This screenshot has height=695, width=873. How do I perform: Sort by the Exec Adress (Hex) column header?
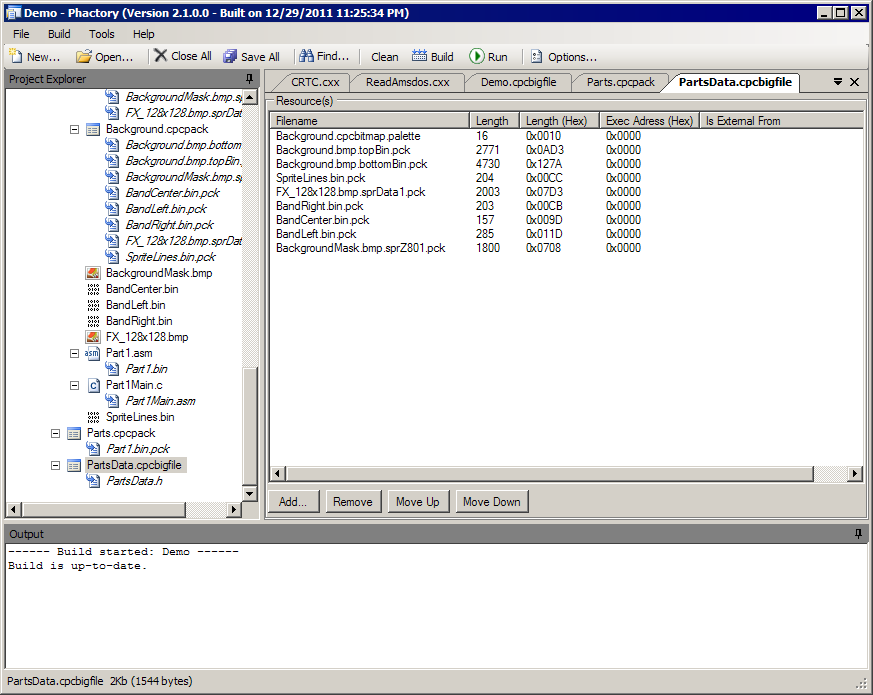click(x=649, y=120)
